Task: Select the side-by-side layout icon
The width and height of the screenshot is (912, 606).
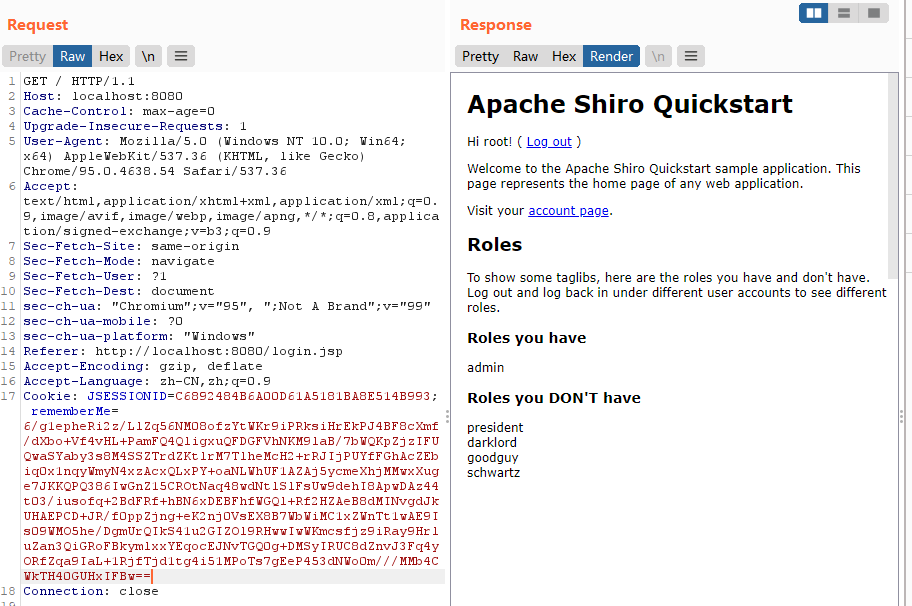Action: tap(814, 13)
